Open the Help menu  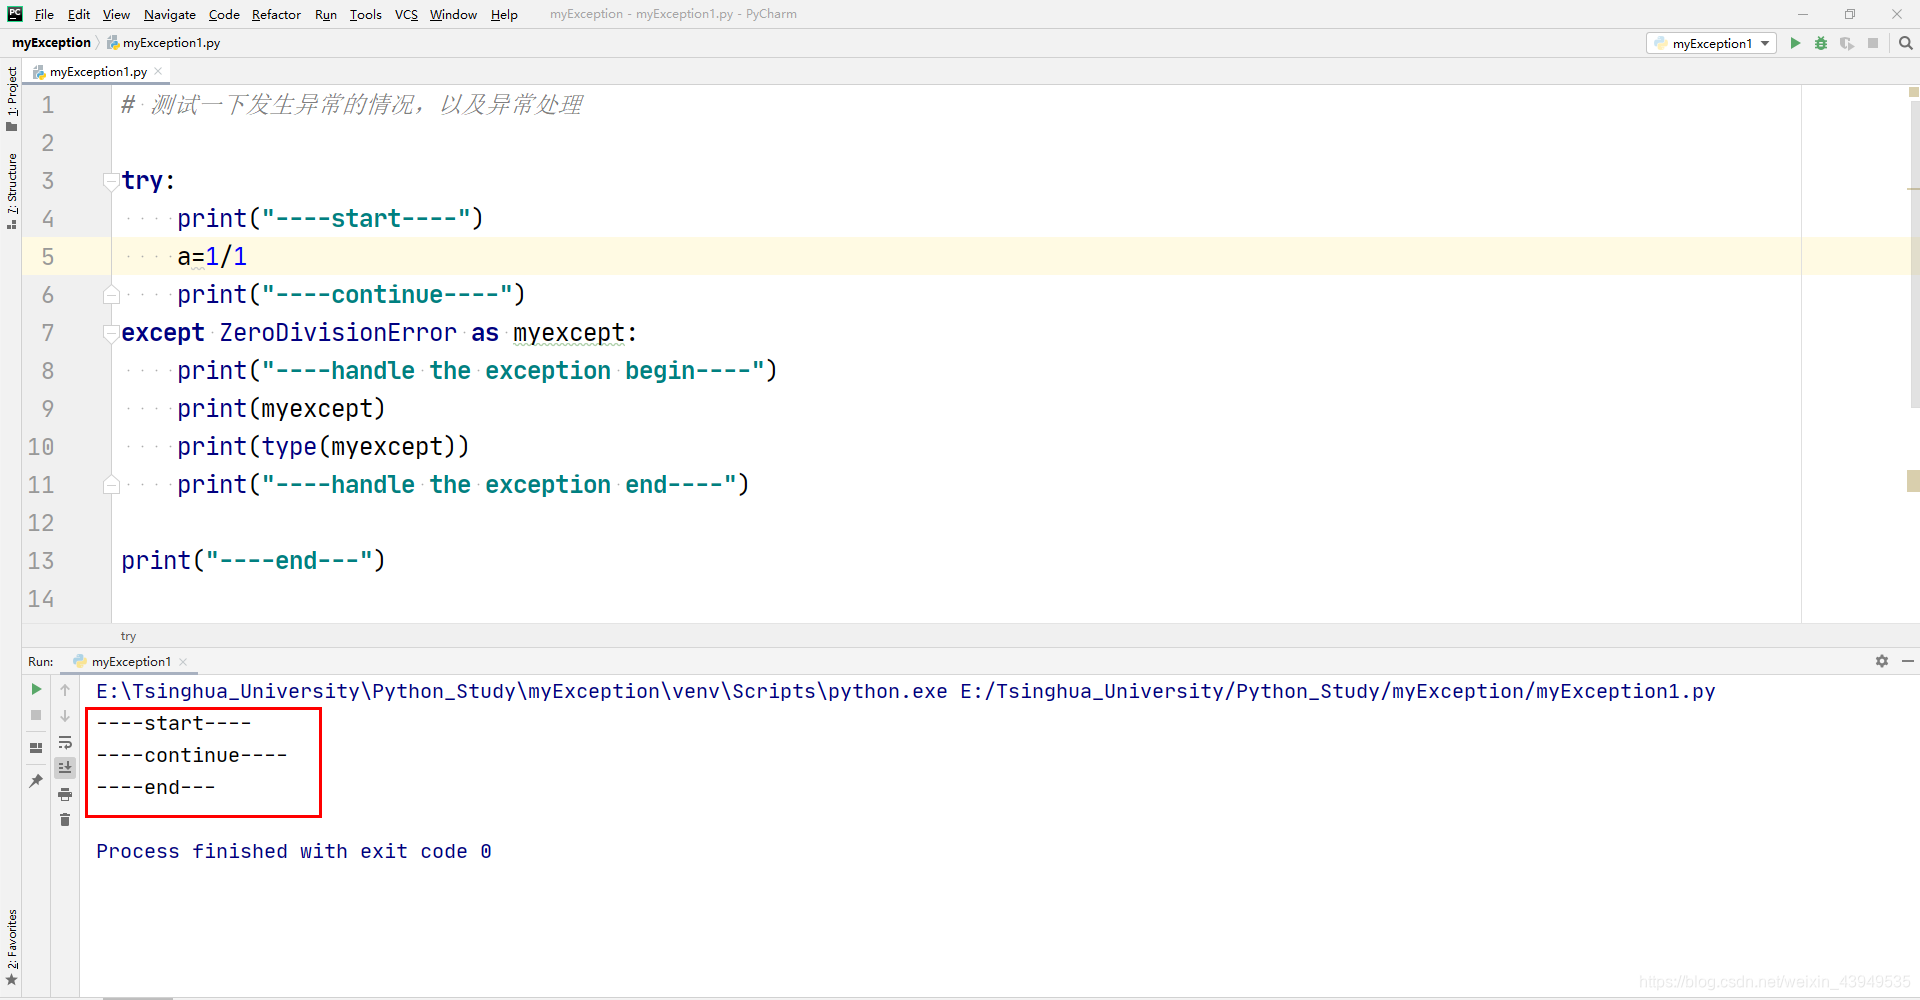coord(504,14)
